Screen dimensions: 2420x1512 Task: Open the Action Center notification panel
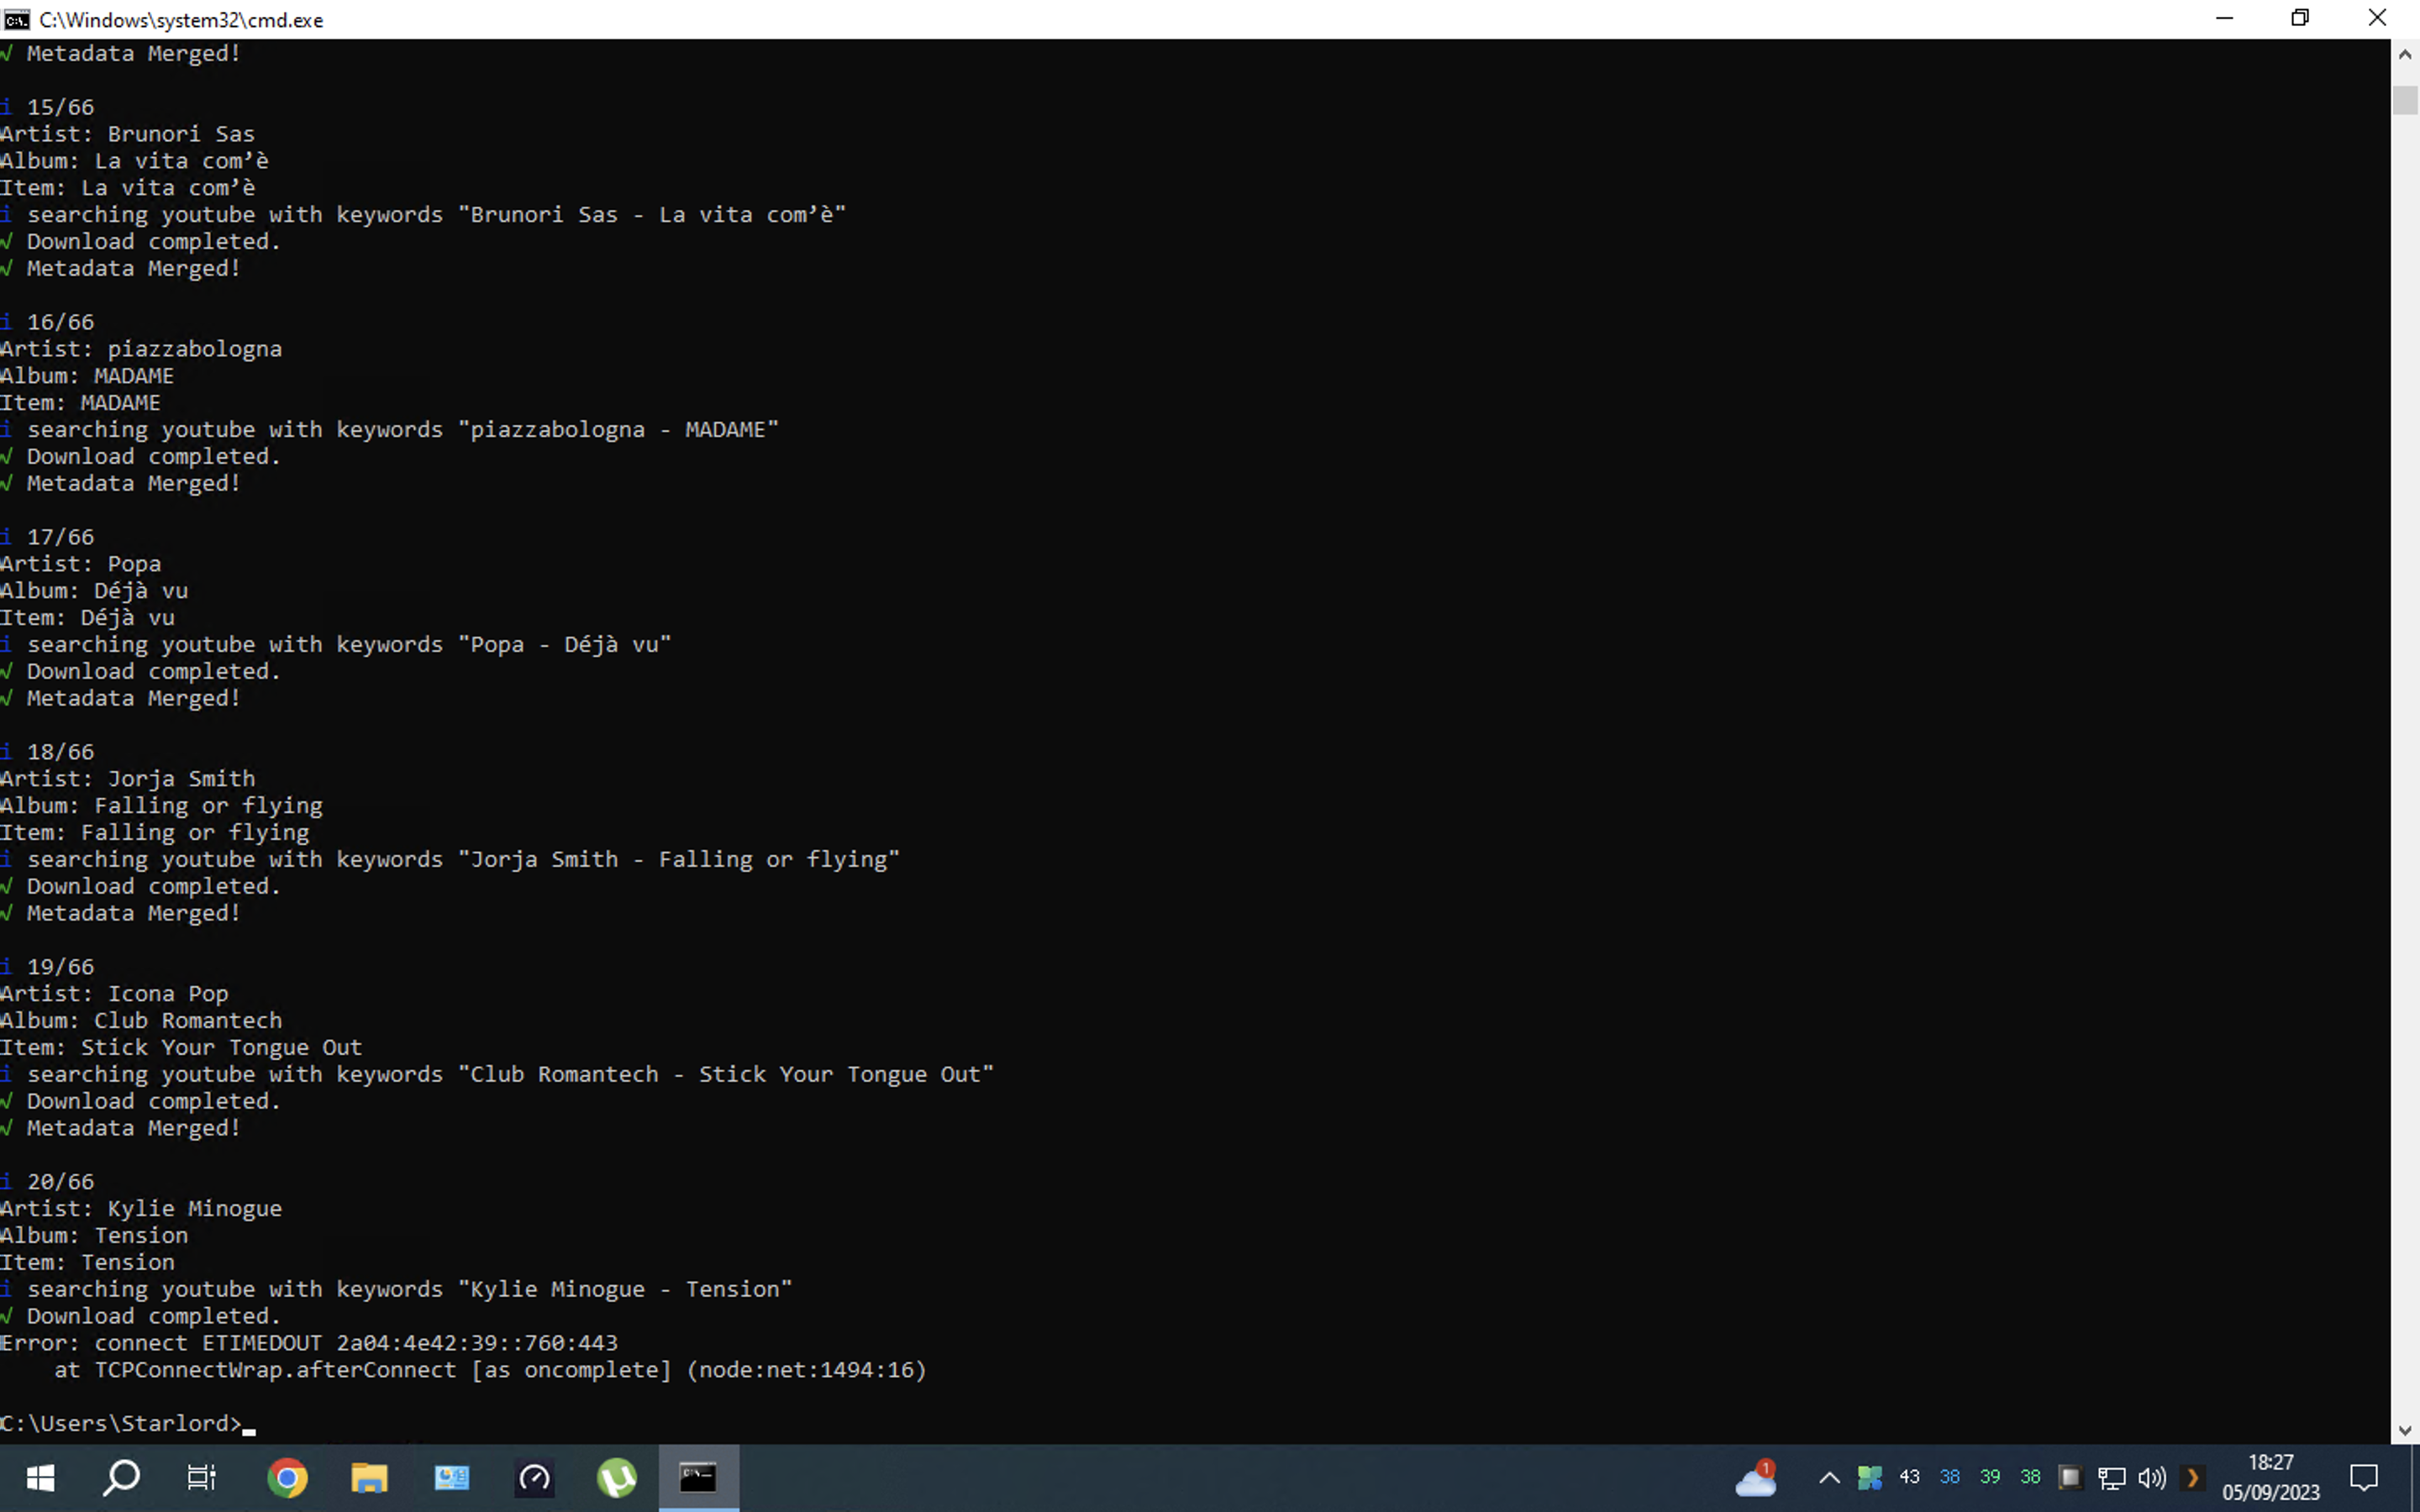2364,1478
